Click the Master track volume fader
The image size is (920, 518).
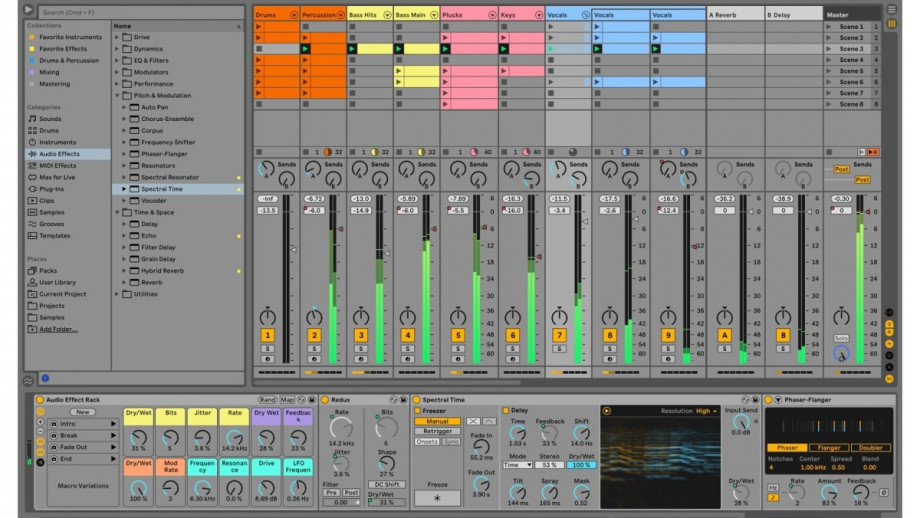click(x=868, y=212)
